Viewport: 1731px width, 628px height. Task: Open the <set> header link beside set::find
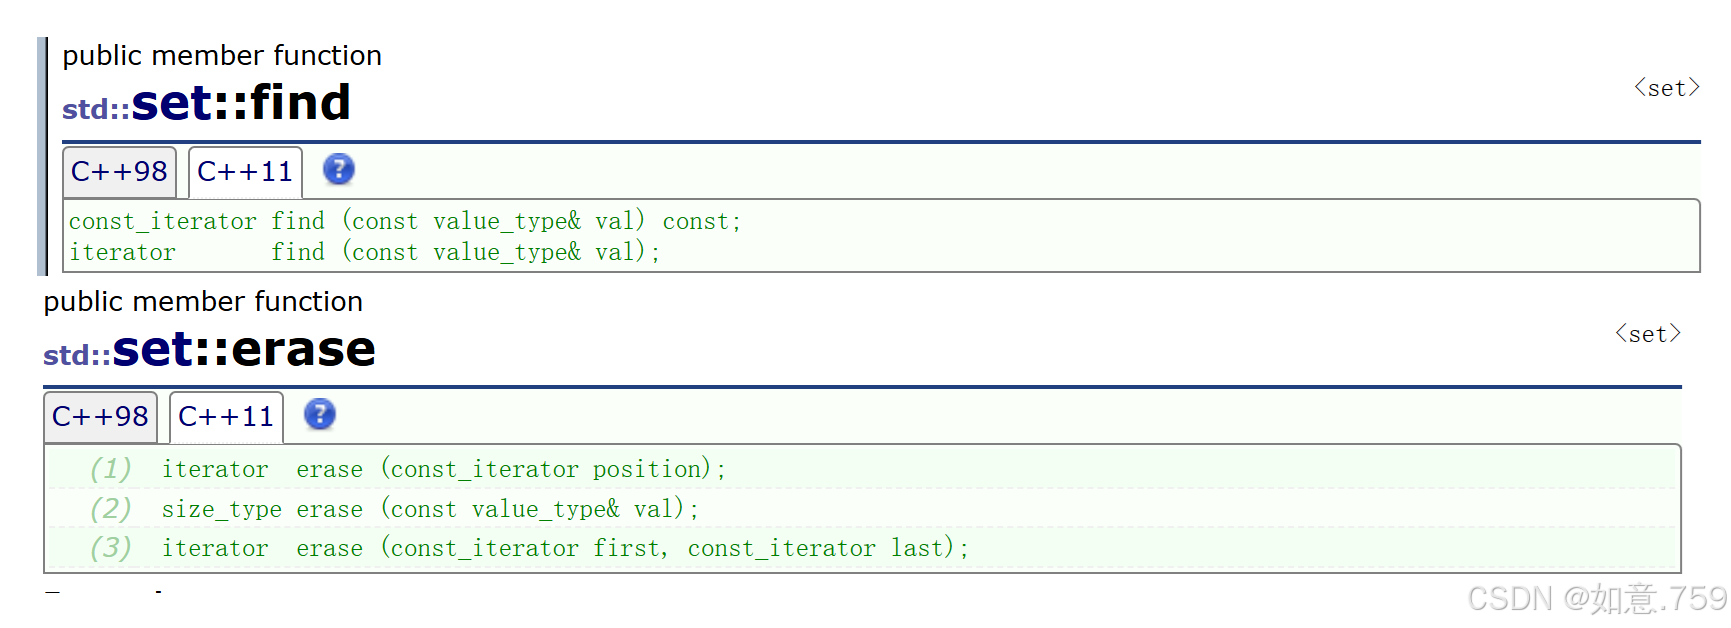pos(1666,88)
